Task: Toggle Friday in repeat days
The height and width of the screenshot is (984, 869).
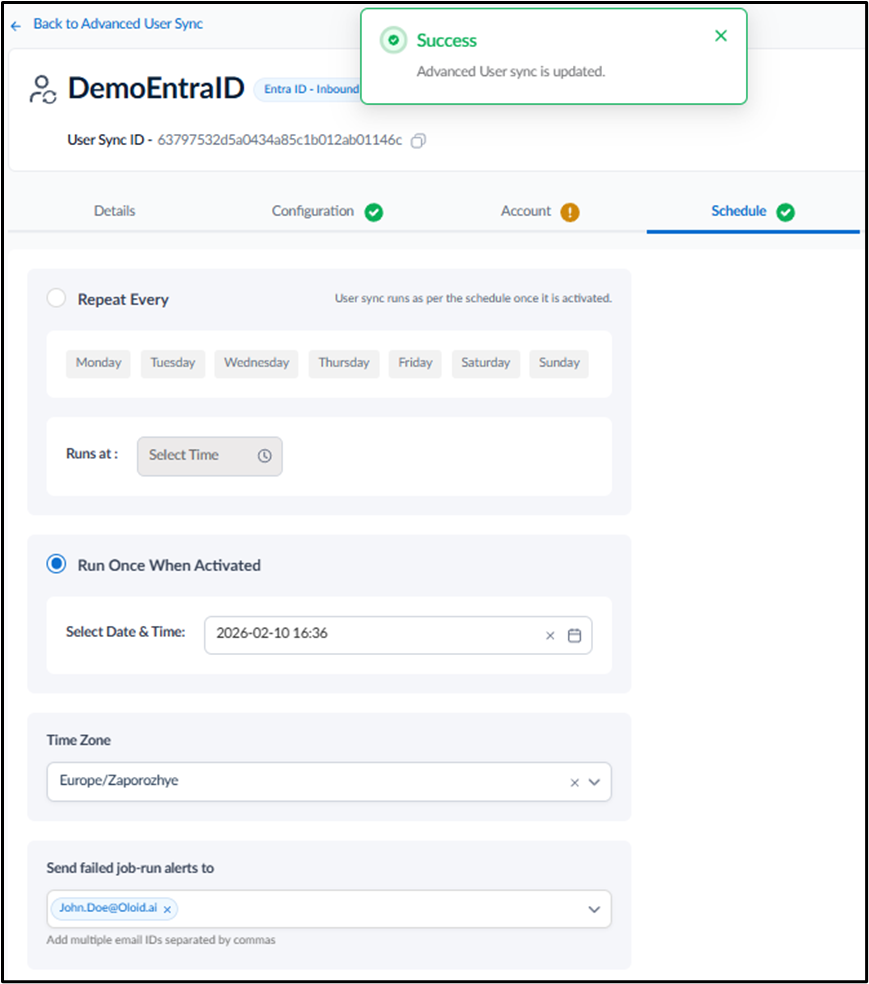Action: pos(415,363)
